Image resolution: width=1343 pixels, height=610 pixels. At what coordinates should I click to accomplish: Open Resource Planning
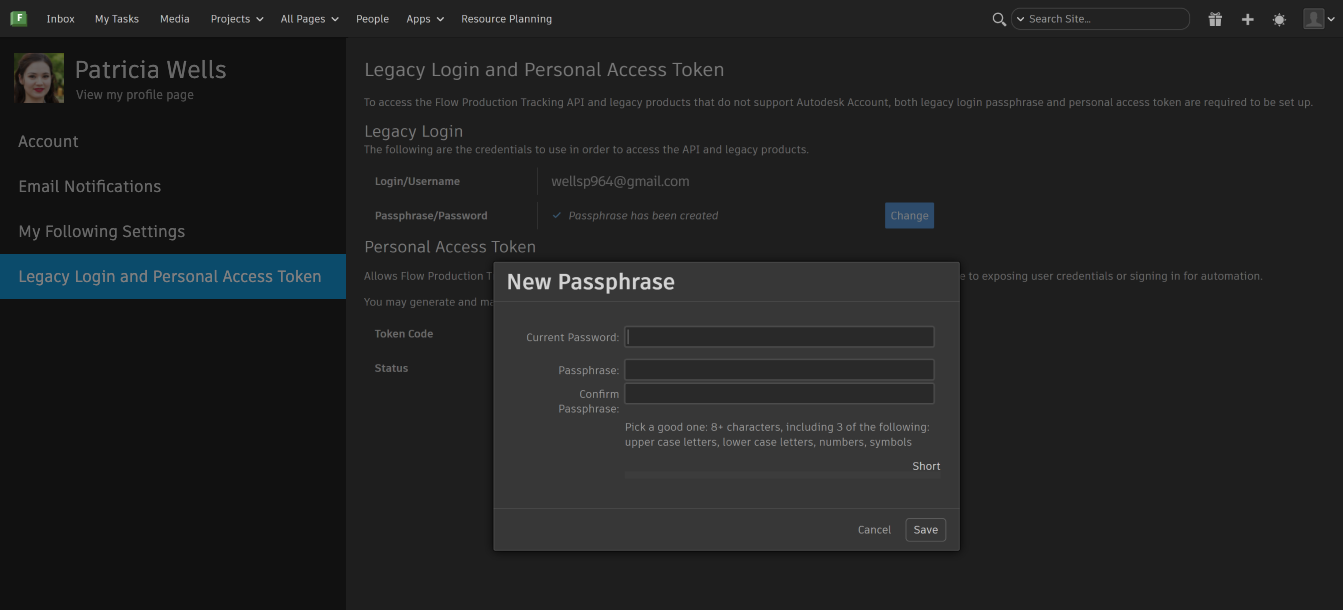tap(506, 19)
